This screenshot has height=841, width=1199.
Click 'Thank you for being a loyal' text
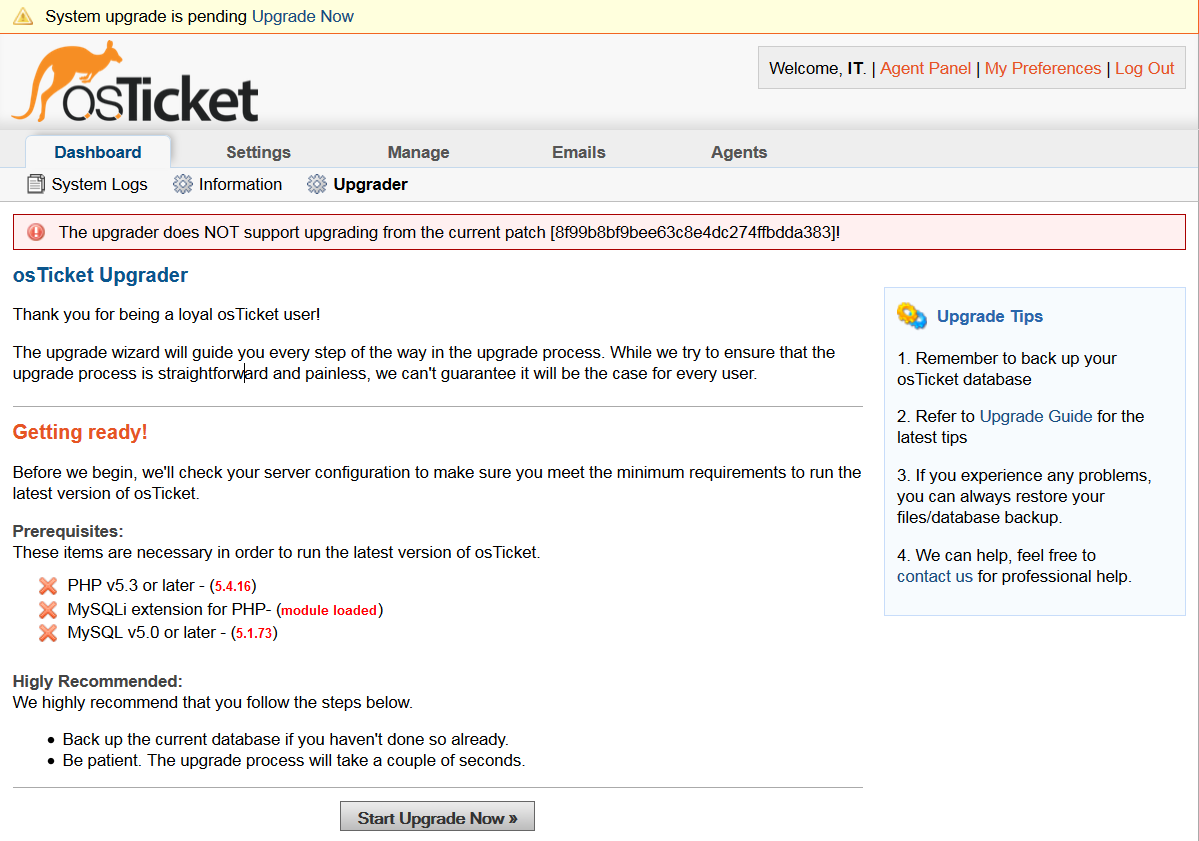[x=167, y=314]
